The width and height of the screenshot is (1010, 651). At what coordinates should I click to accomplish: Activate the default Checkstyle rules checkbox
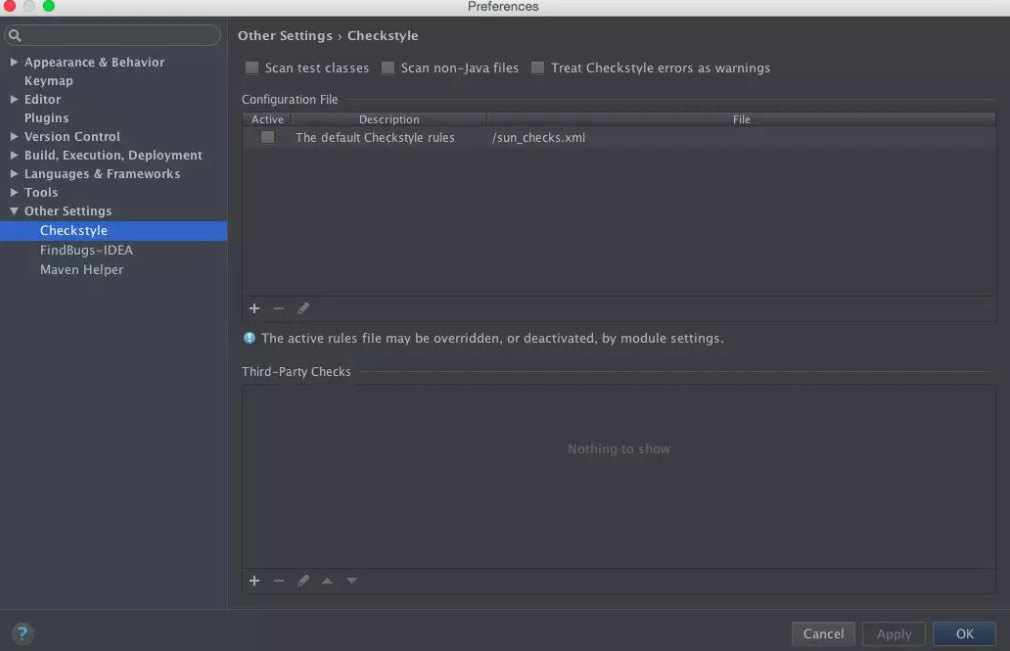pos(267,137)
